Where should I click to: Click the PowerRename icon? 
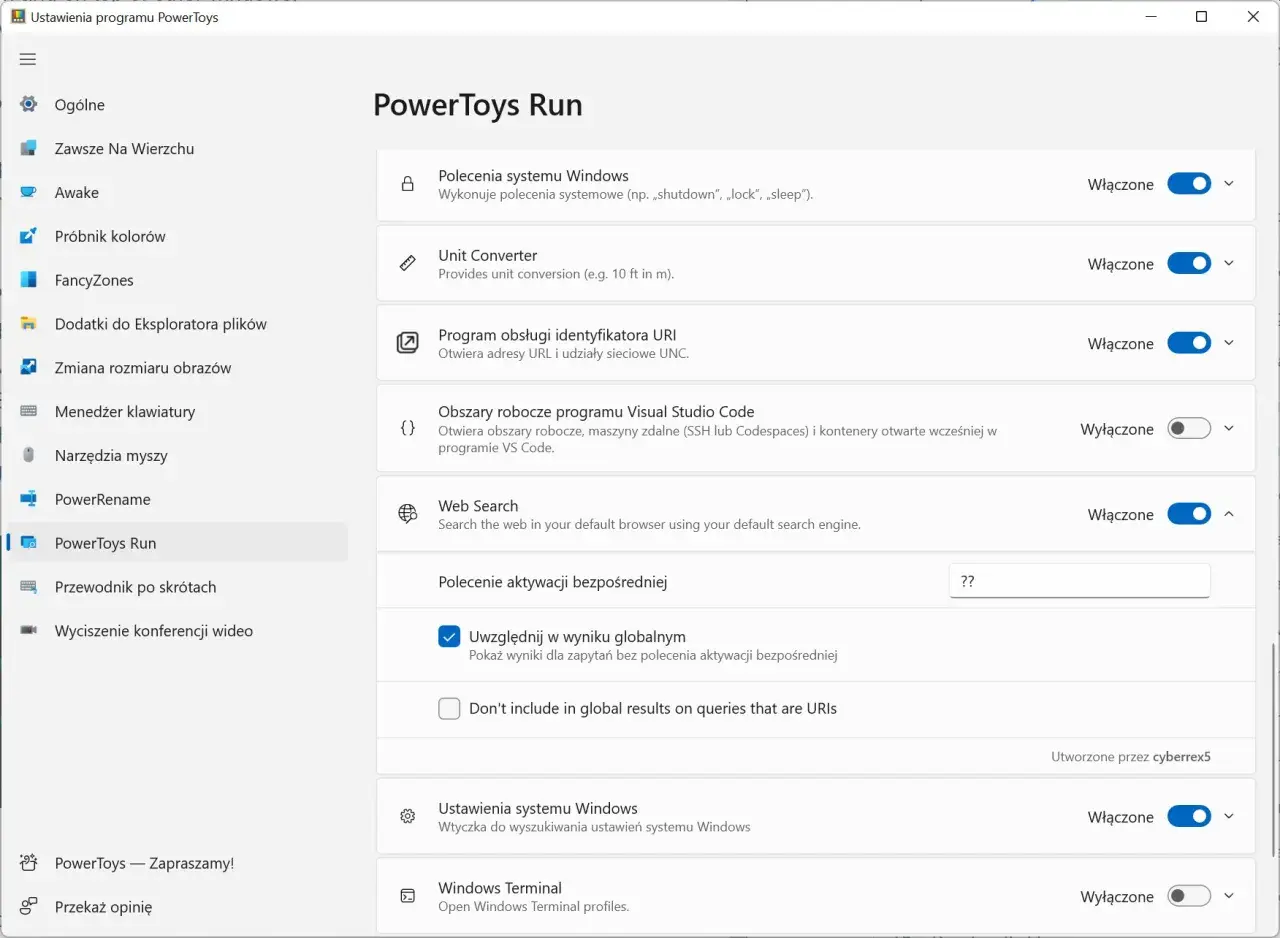coord(28,499)
